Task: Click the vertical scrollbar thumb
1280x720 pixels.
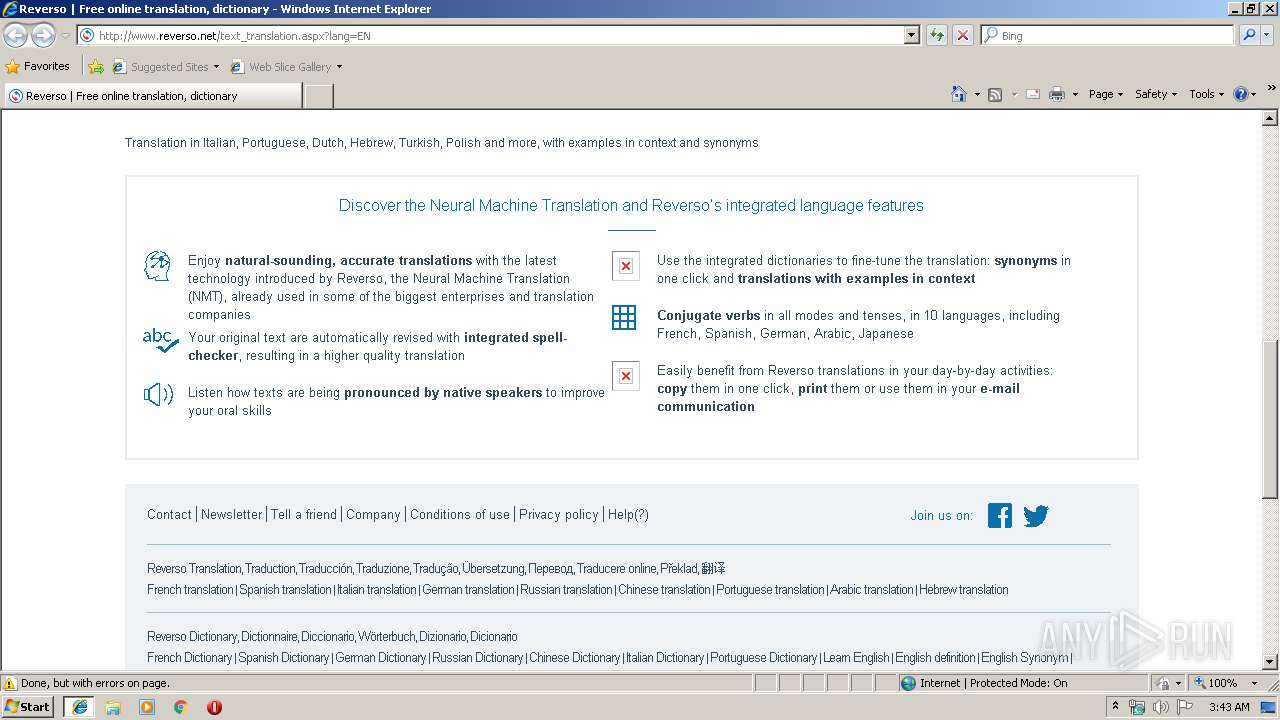Action: pos(1270,420)
